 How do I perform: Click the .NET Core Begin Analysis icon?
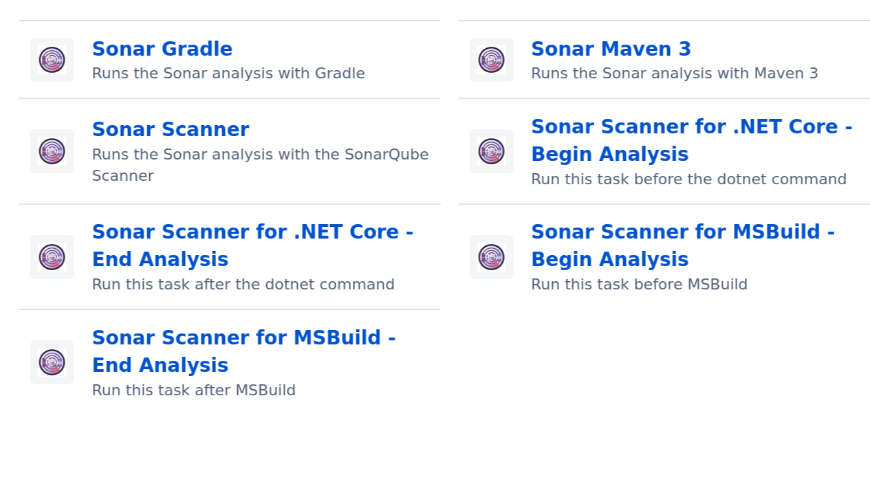492,151
